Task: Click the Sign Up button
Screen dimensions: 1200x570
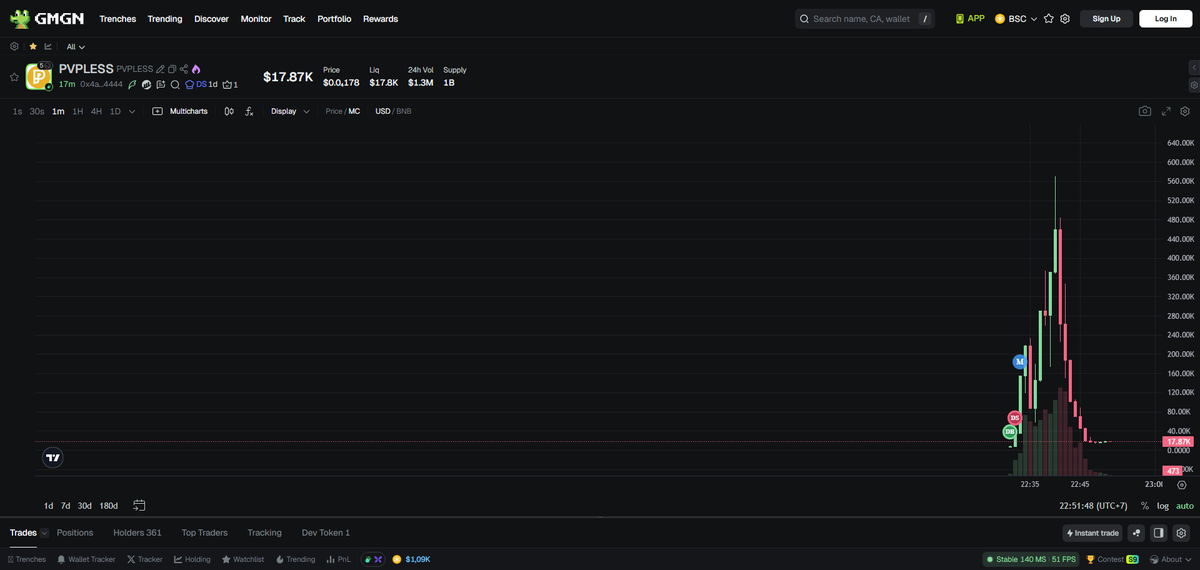Action: pyautogui.click(x=1106, y=19)
